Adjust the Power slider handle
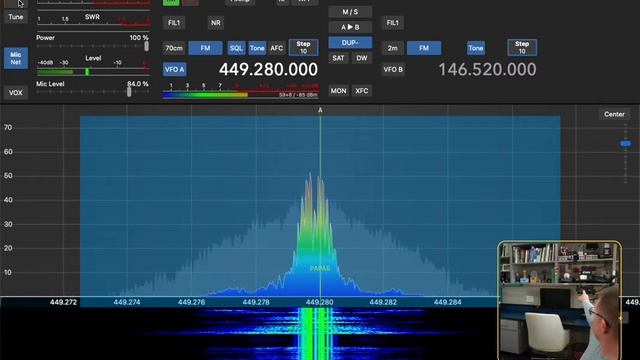This screenshot has width=640, height=360. pyautogui.click(x=147, y=46)
